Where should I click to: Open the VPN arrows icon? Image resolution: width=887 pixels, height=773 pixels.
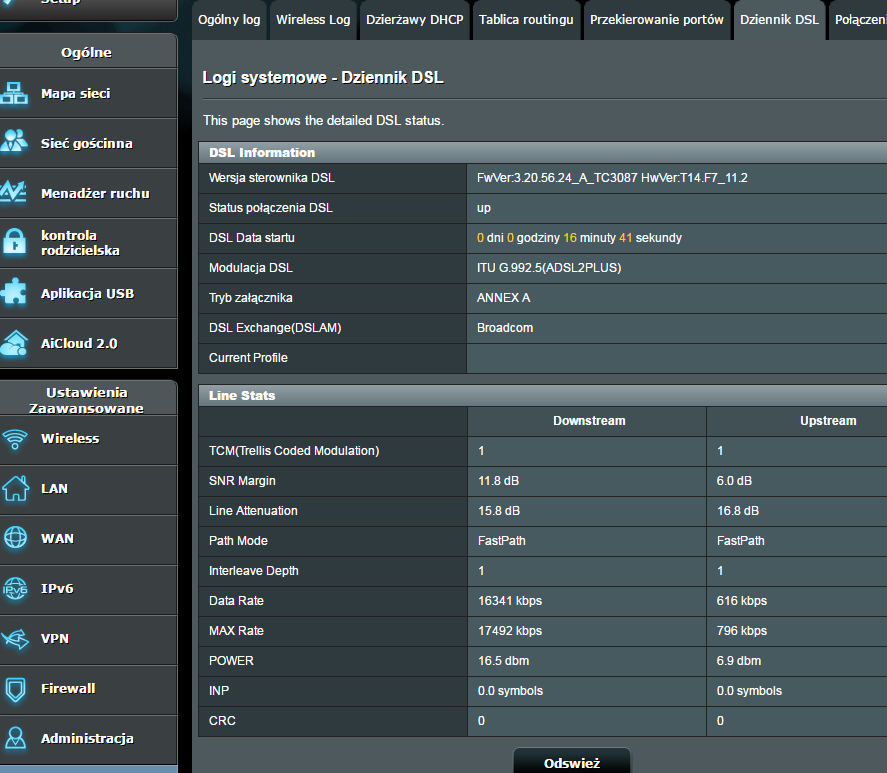15,639
